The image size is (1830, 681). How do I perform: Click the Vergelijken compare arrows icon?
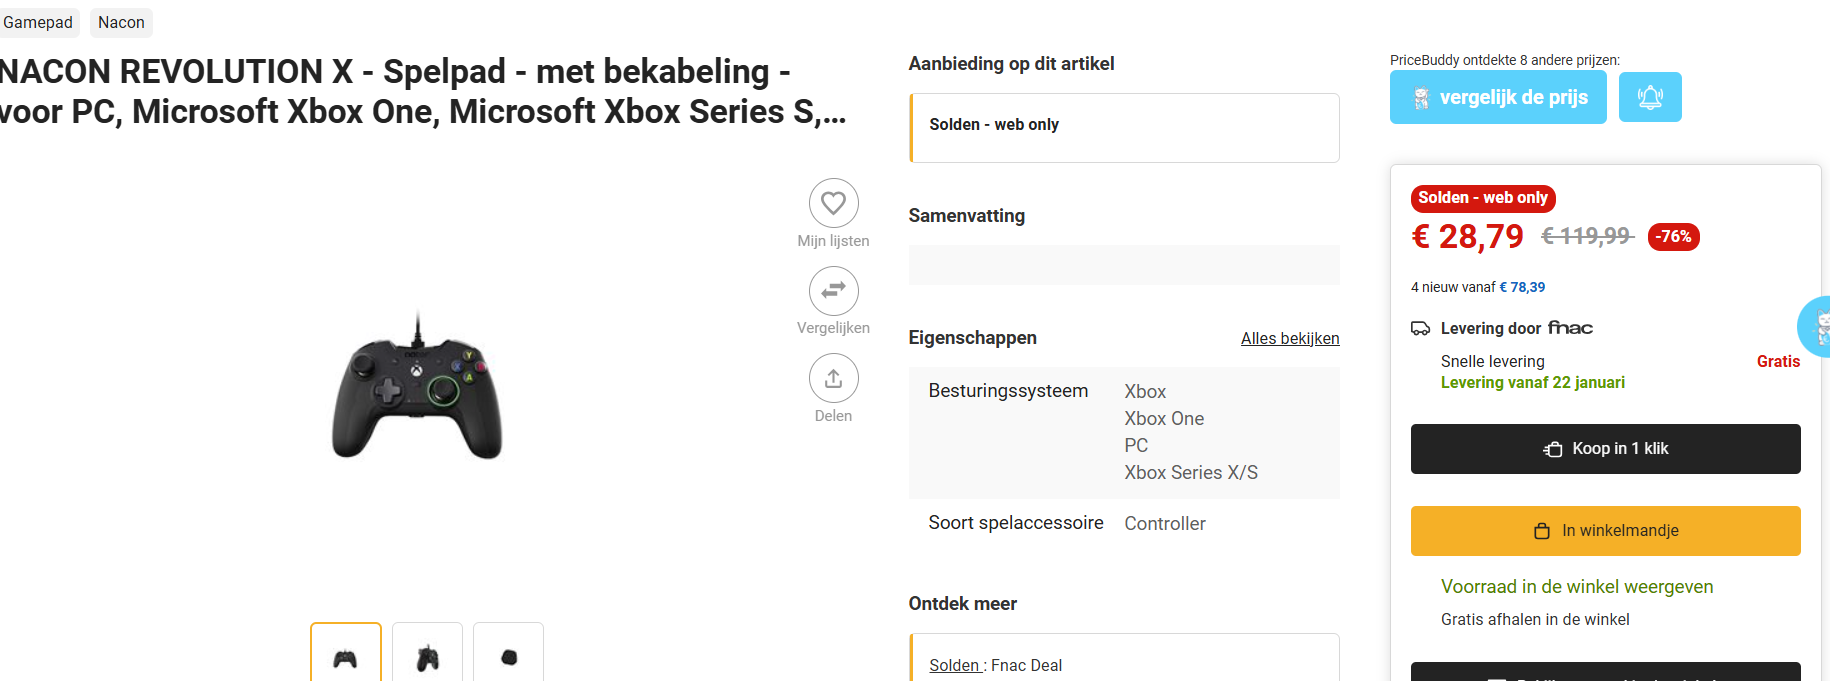[x=833, y=291]
